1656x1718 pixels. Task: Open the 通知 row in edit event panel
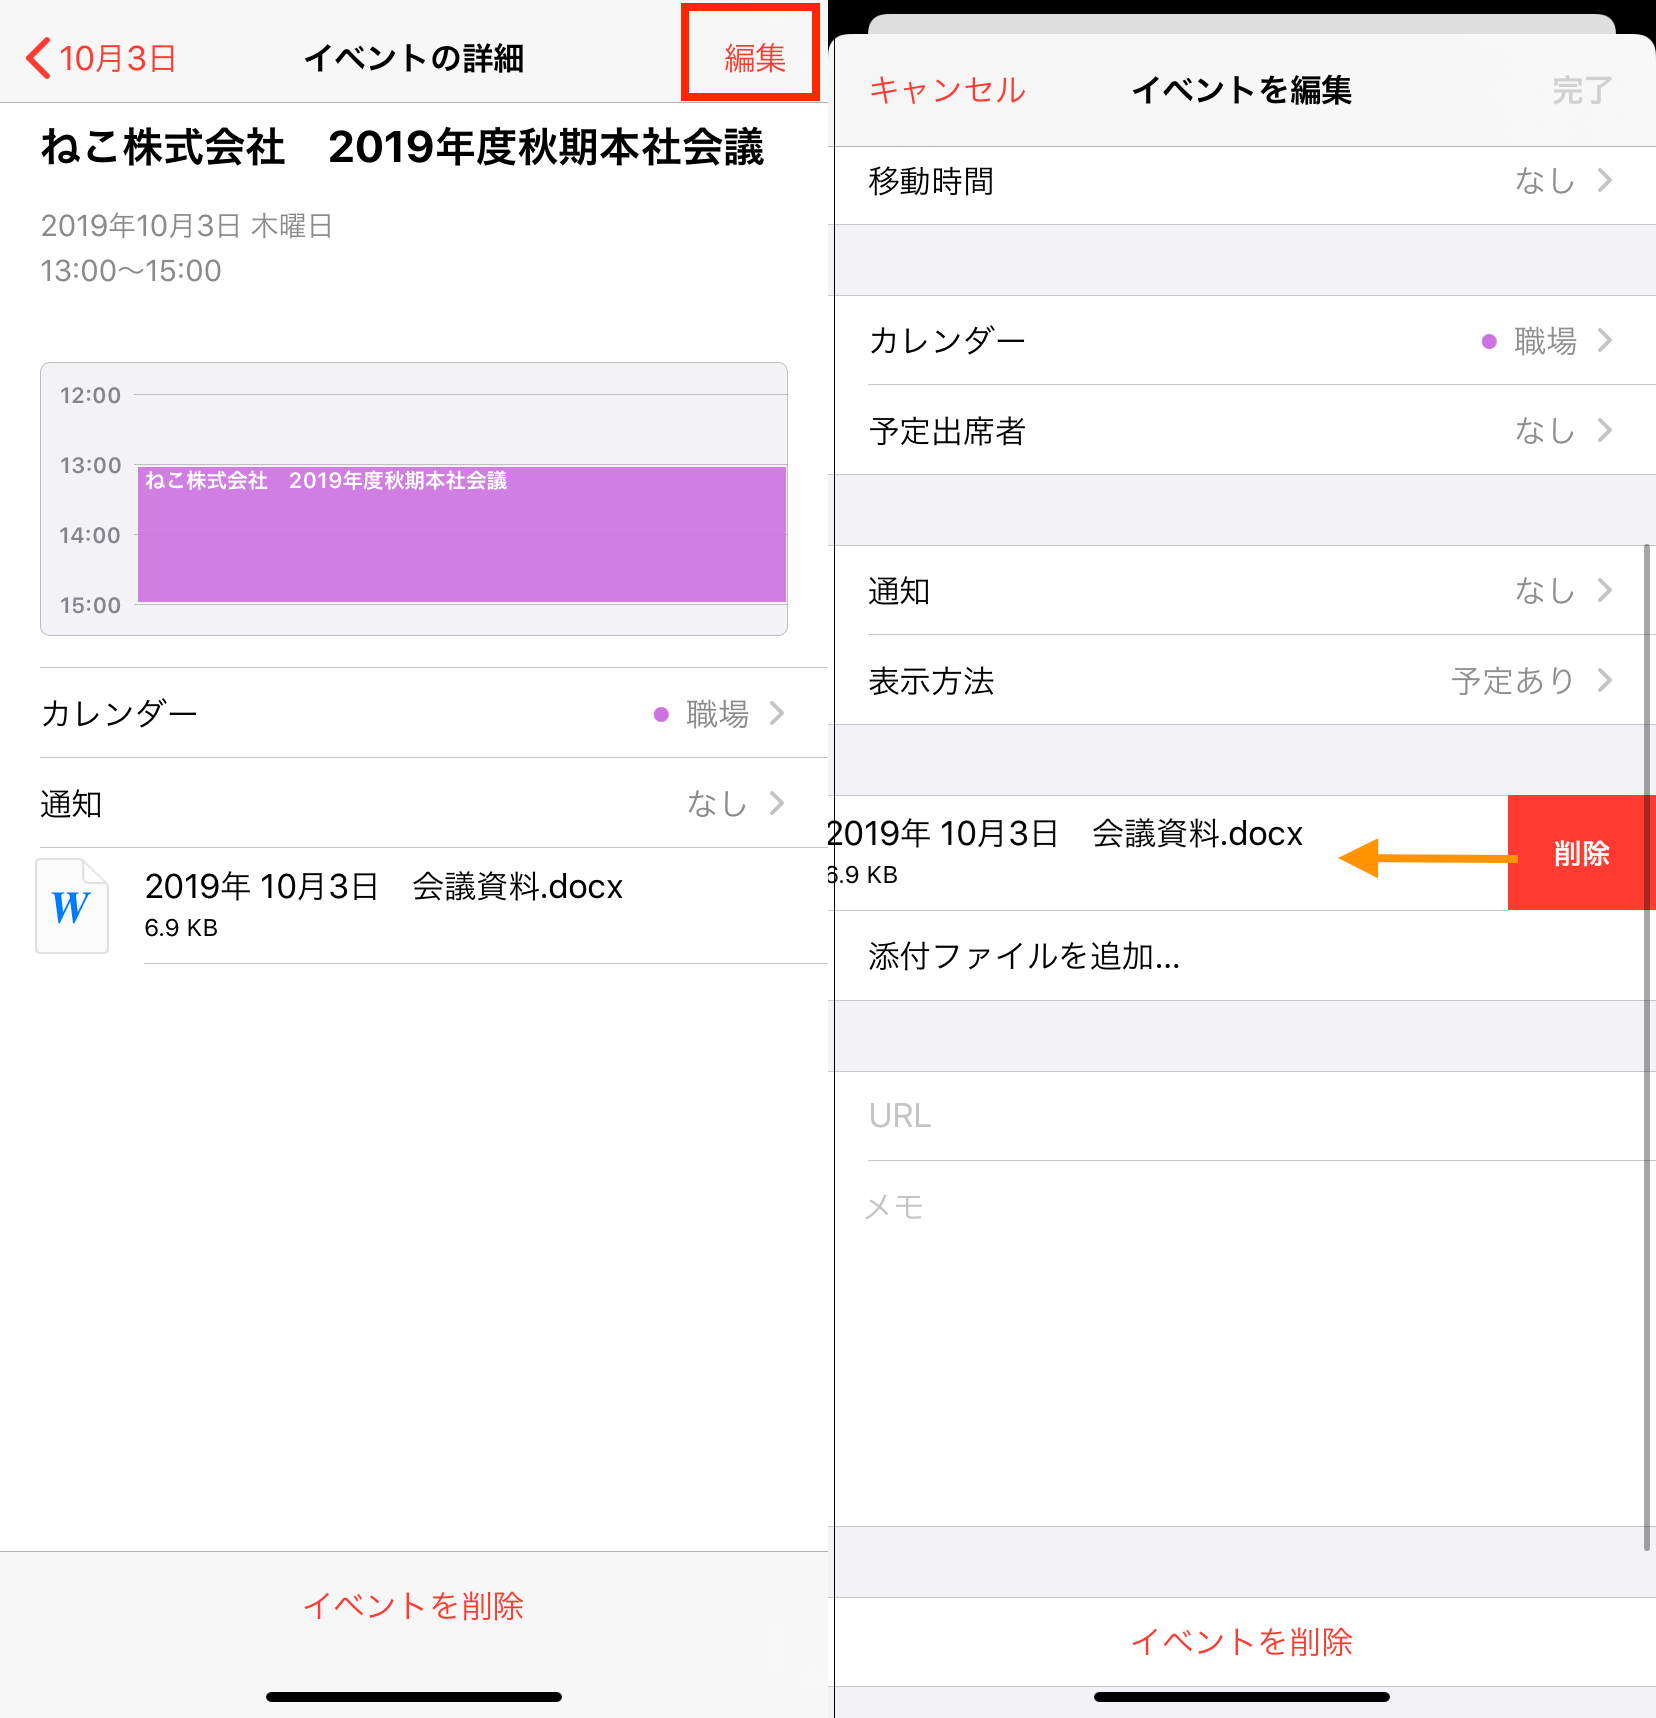coord(1240,591)
